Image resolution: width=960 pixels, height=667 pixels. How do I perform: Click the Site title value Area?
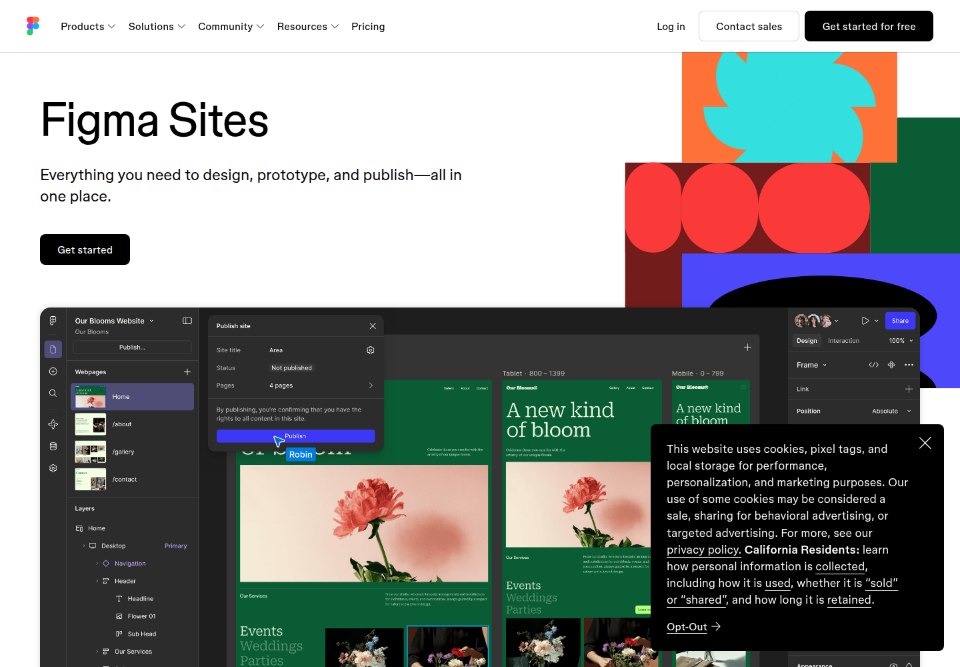[276, 350]
